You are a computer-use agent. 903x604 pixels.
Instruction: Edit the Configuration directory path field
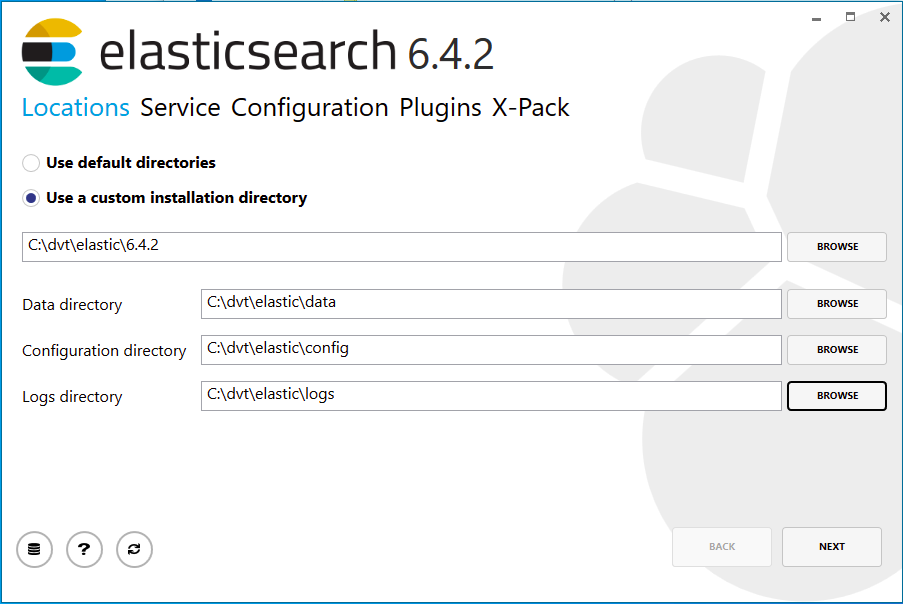point(491,350)
